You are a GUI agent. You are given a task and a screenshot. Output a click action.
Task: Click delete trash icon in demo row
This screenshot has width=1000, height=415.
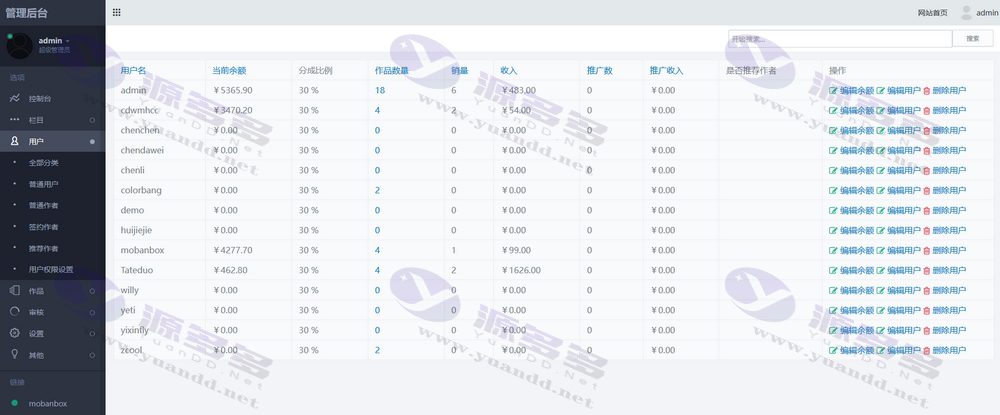[927, 210]
